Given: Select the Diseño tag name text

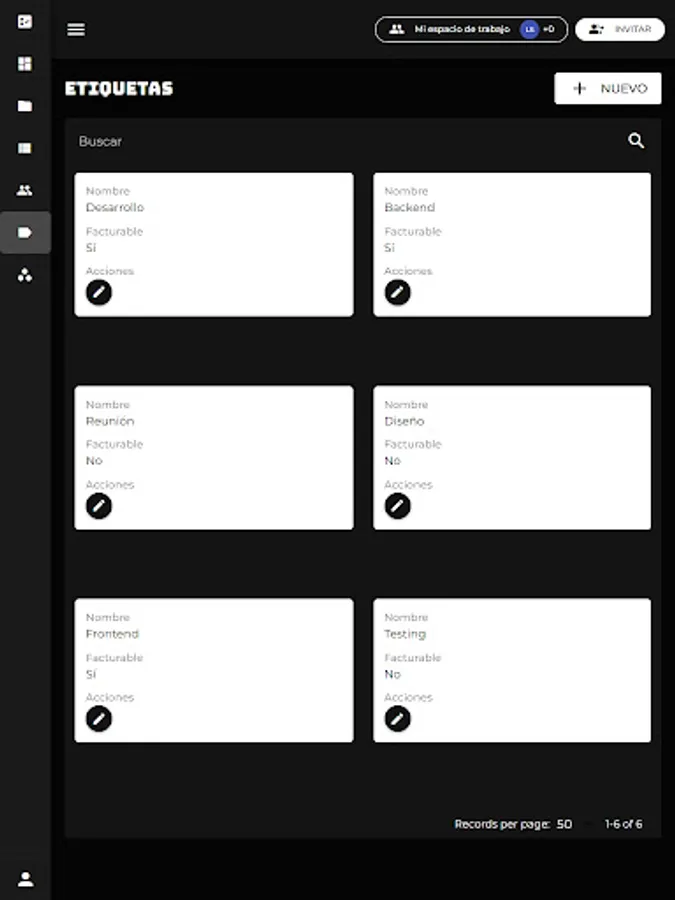Looking at the screenshot, I should (405, 421).
